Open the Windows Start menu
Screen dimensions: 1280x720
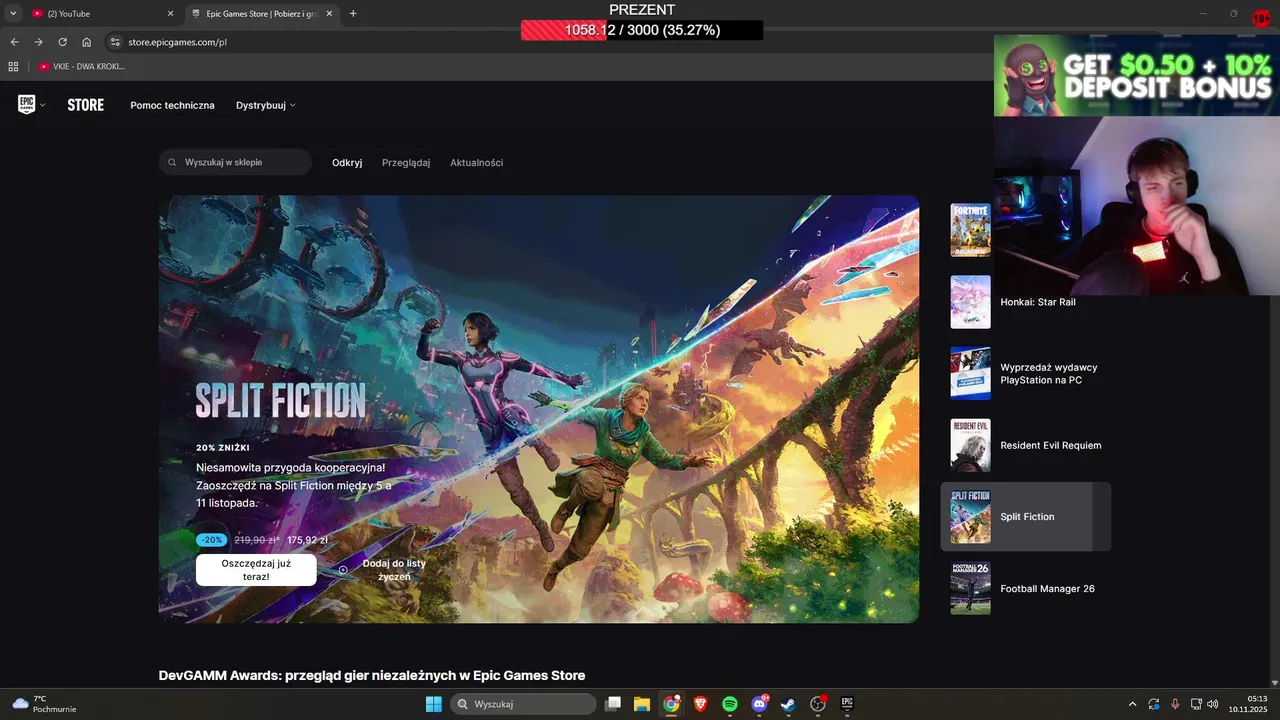pyautogui.click(x=433, y=704)
